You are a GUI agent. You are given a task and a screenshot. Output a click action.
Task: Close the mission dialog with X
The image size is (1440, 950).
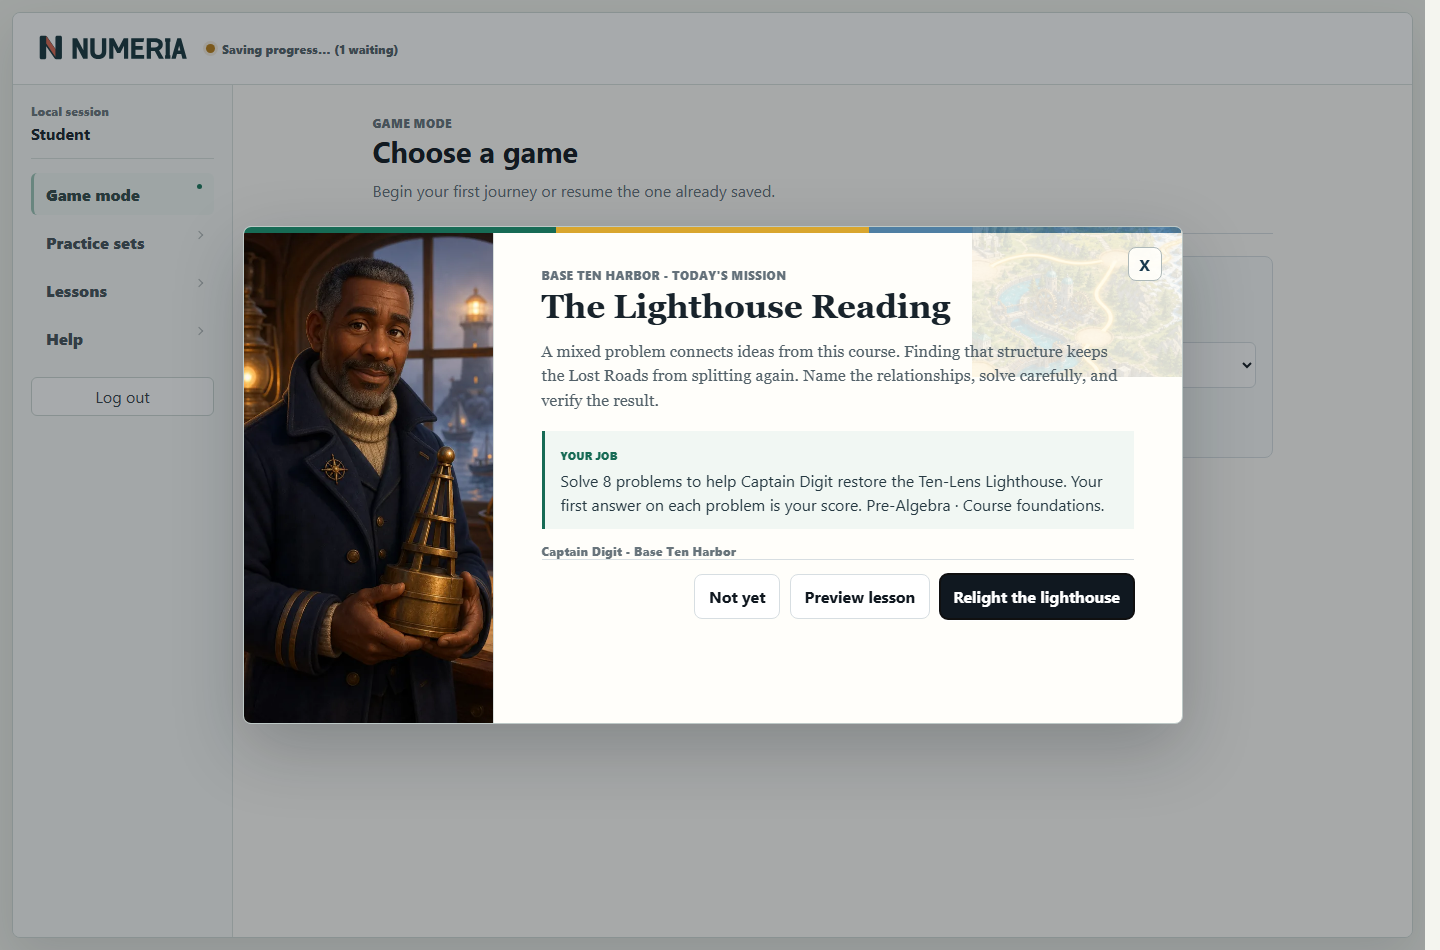point(1144,264)
